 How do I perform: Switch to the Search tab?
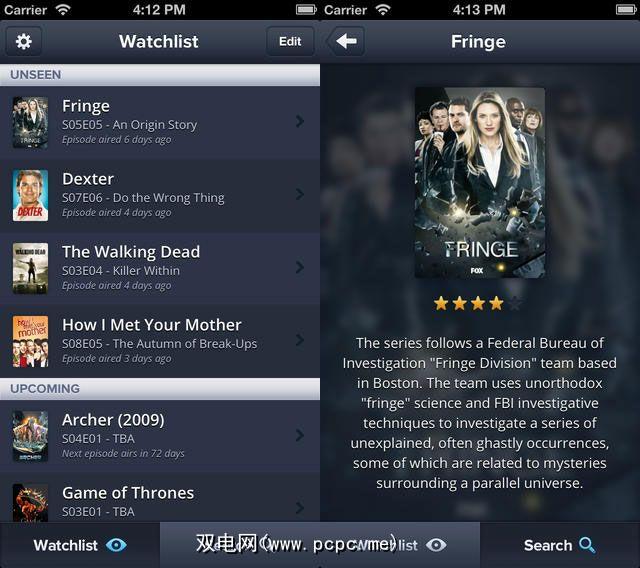[560, 545]
